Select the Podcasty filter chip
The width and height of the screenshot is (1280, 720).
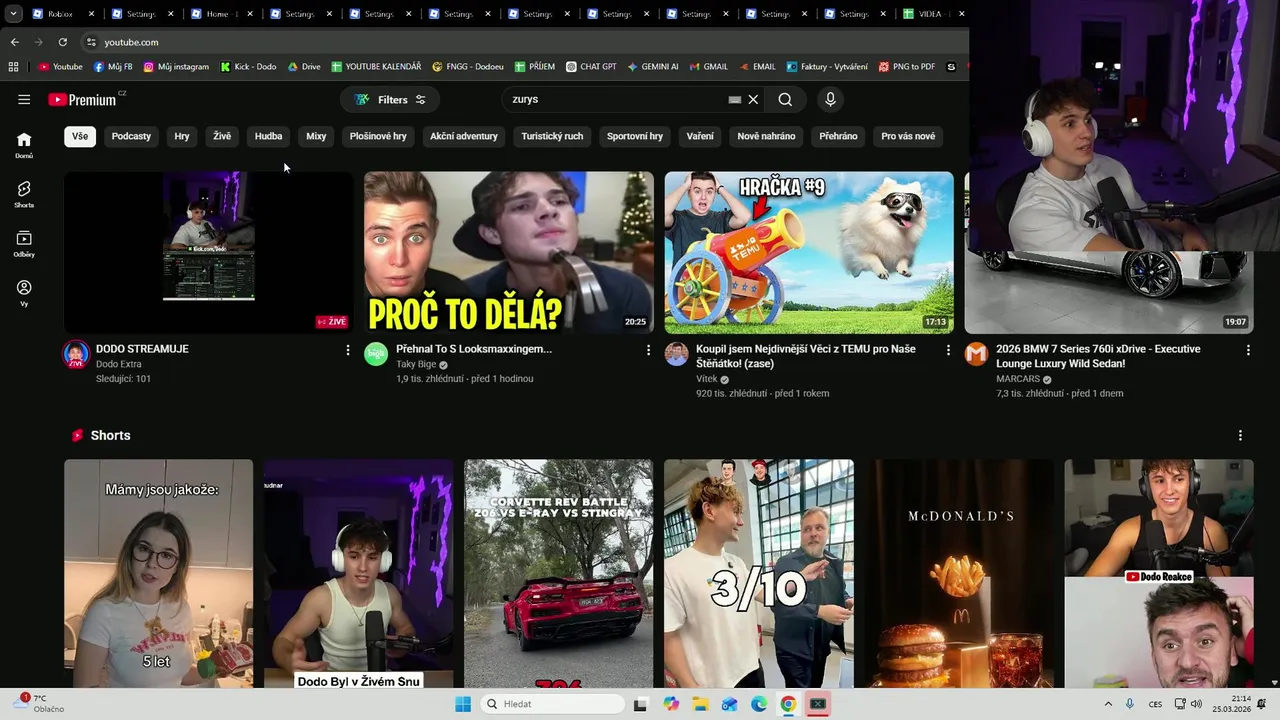coord(131,136)
